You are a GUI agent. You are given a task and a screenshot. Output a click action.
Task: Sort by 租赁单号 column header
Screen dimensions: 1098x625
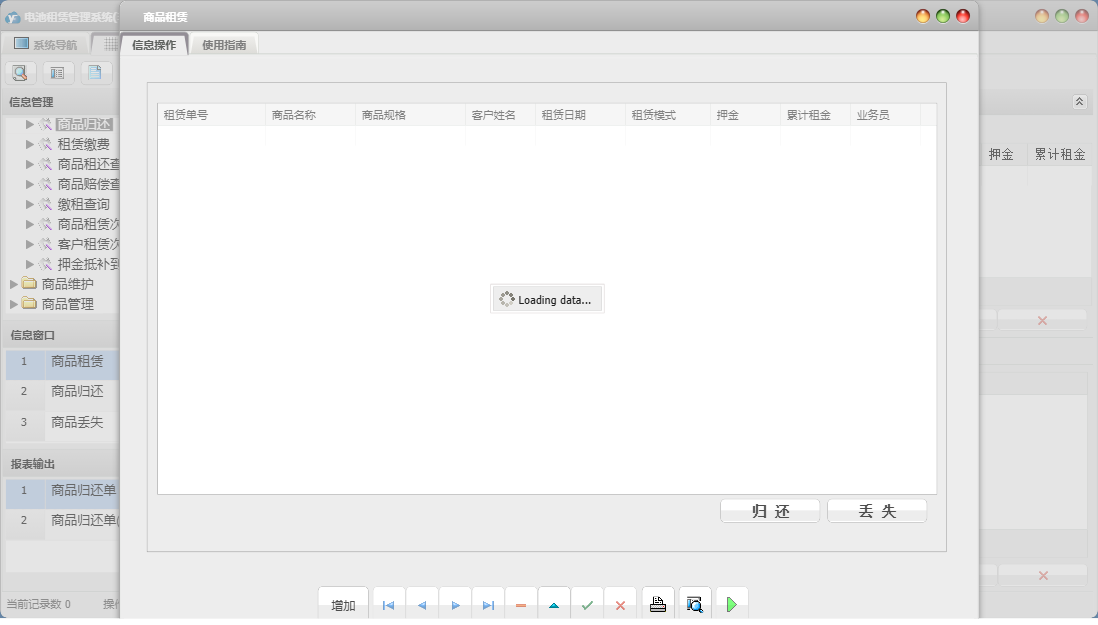tap(186, 115)
